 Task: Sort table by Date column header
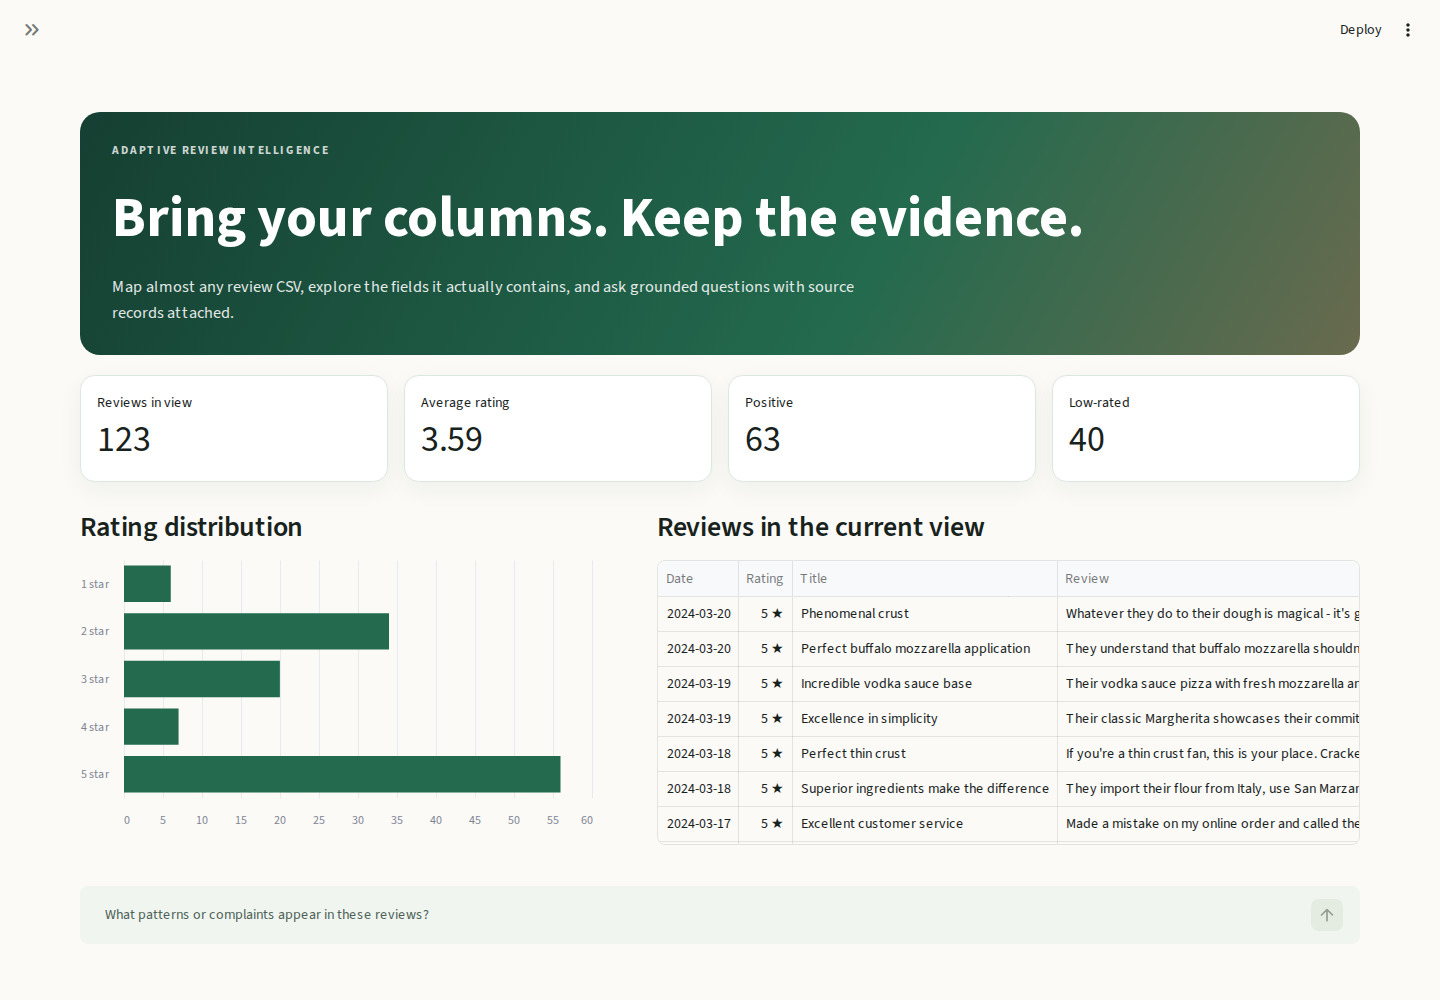(698, 578)
